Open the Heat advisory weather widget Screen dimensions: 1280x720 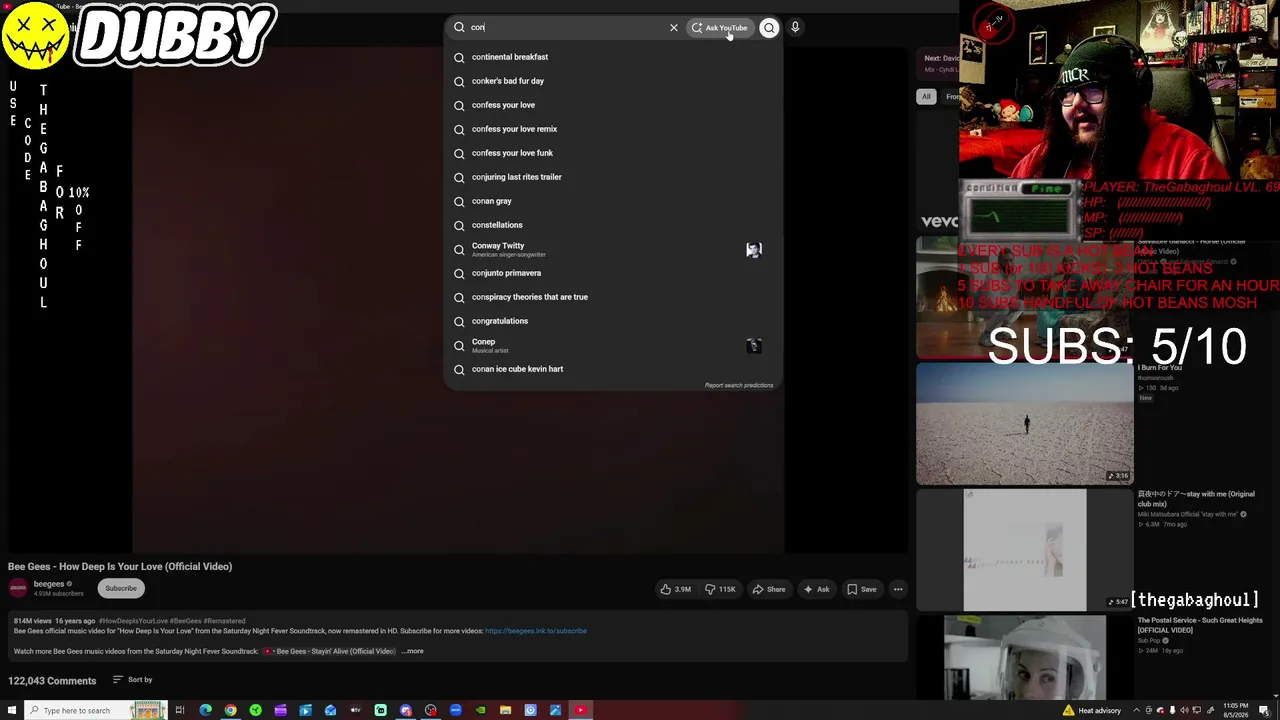pos(1092,710)
